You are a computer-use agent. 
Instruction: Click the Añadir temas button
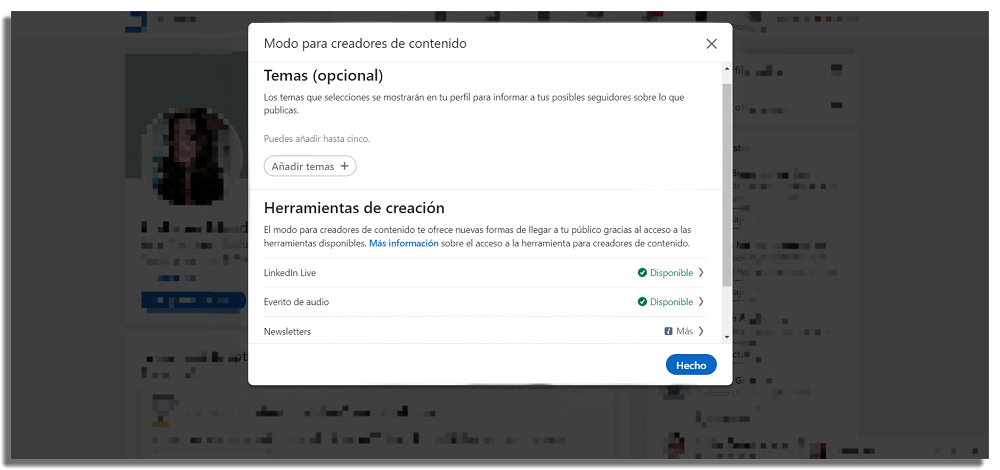click(310, 166)
